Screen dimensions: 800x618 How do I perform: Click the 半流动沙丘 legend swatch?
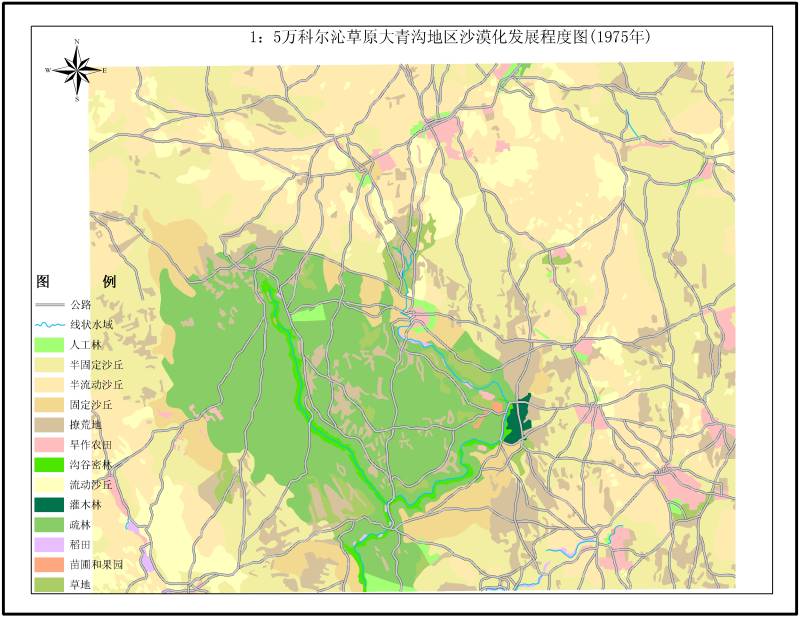[50, 384]
